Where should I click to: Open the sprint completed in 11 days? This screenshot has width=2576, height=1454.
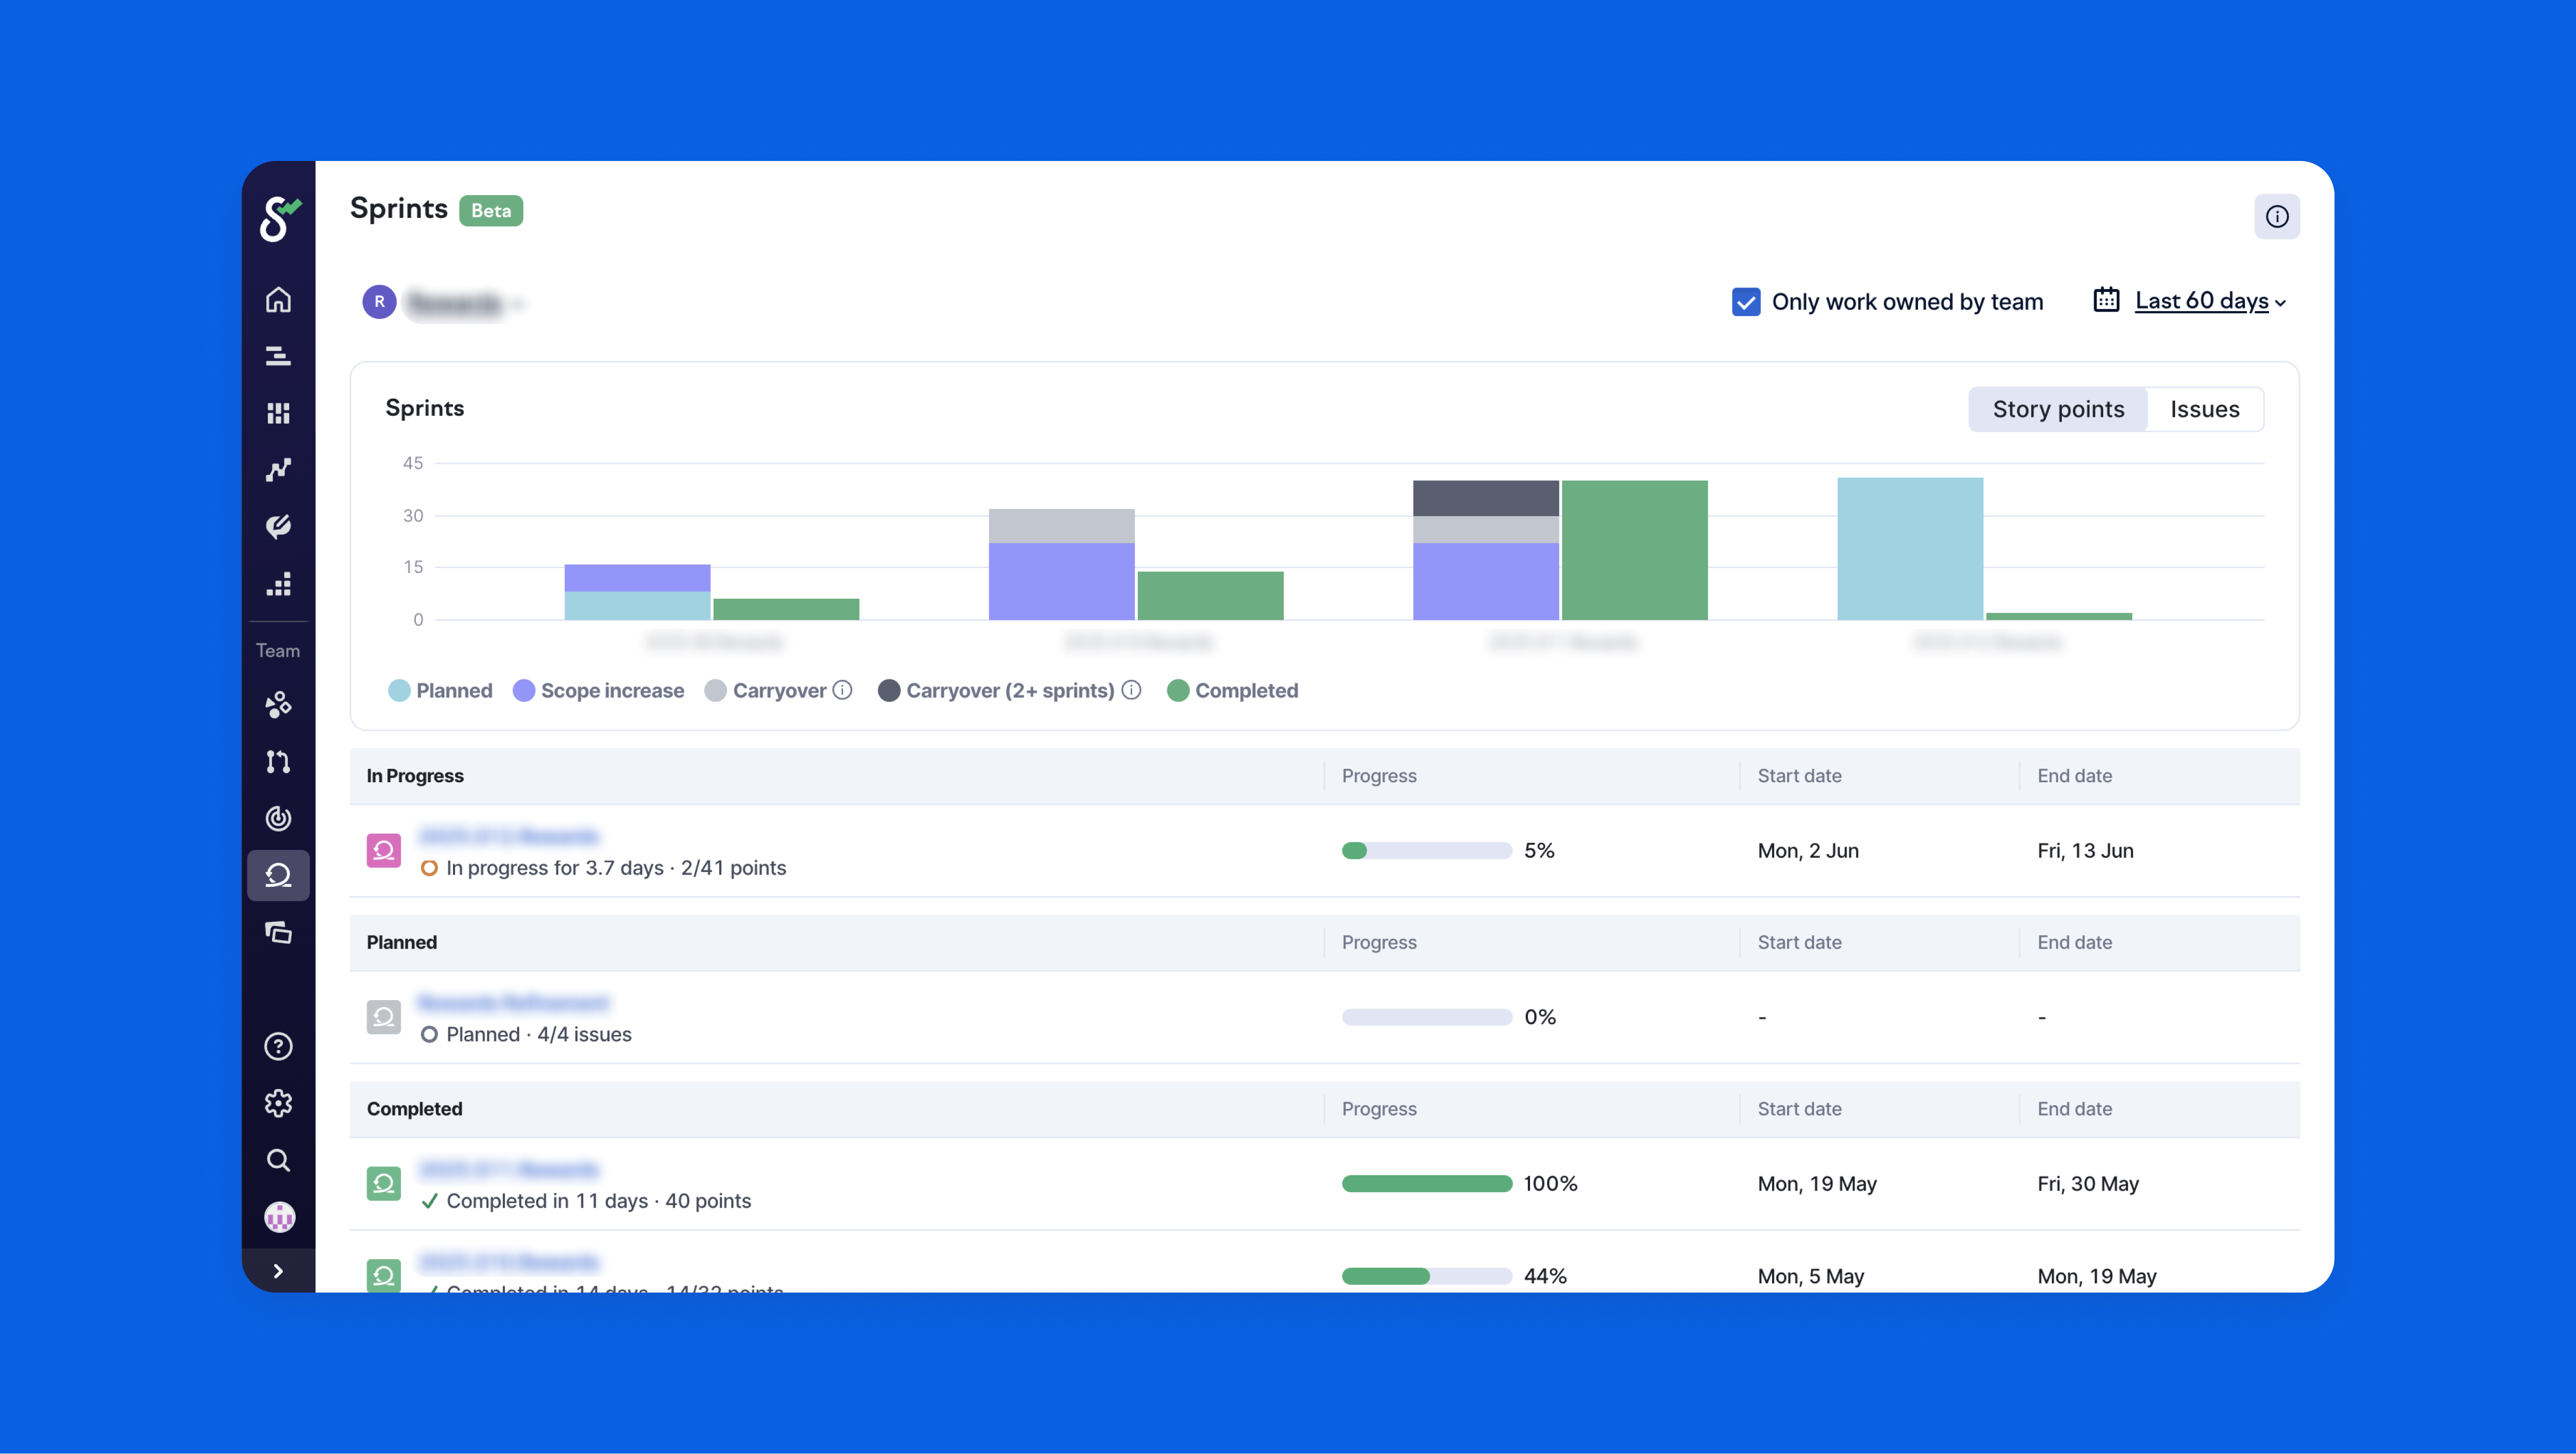(x=508, y=1169)
